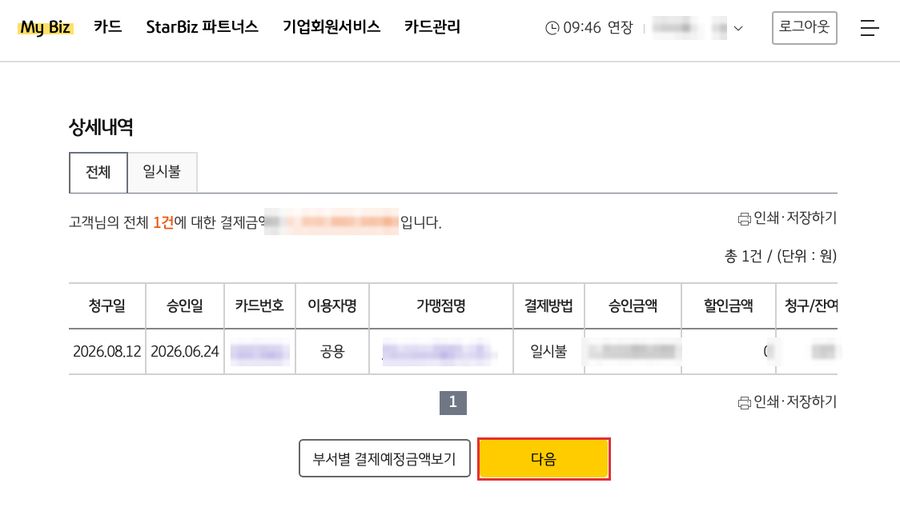900x507 pixels.
Task: Click the 연장 session extend link
Action: pyautogui.click(x=620, y=28)
